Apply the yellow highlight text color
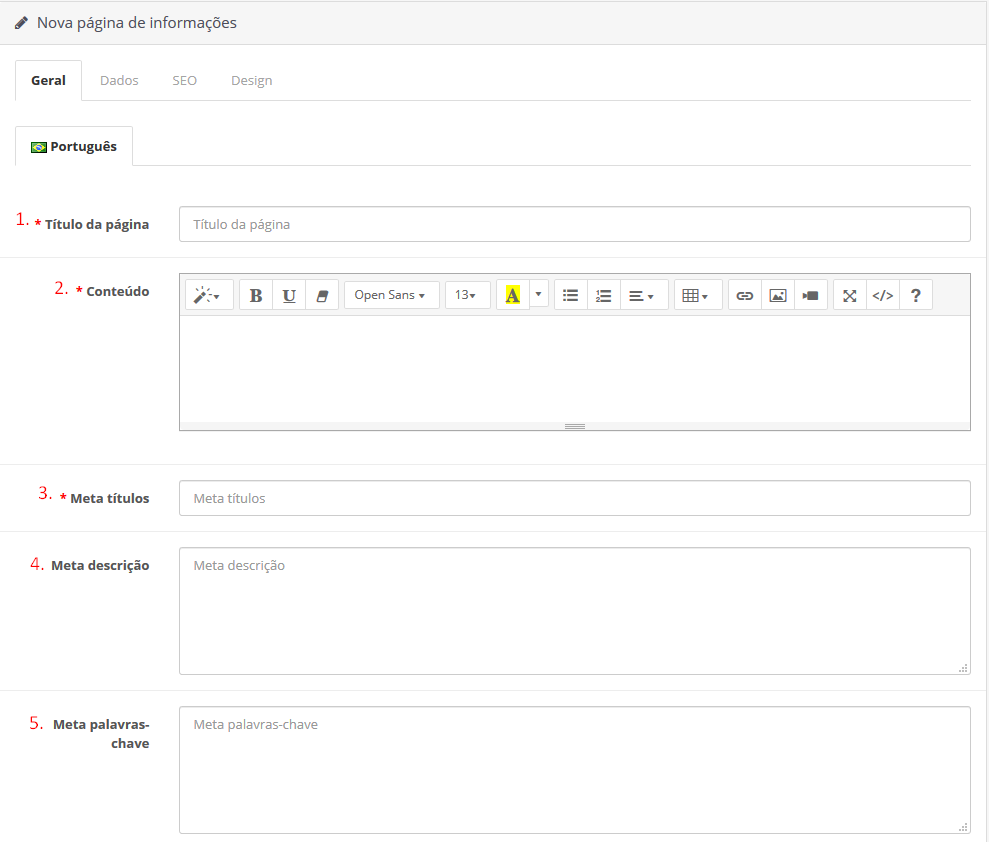 pyautogui.click(x=513, y=296)
